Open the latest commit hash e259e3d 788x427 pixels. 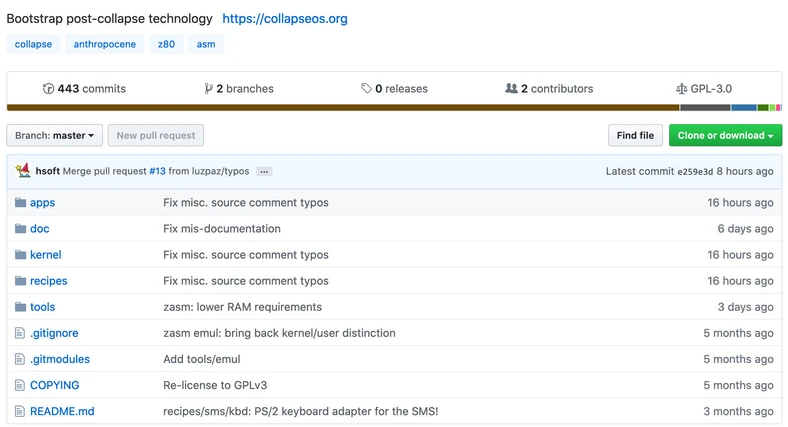coord(695,172)
